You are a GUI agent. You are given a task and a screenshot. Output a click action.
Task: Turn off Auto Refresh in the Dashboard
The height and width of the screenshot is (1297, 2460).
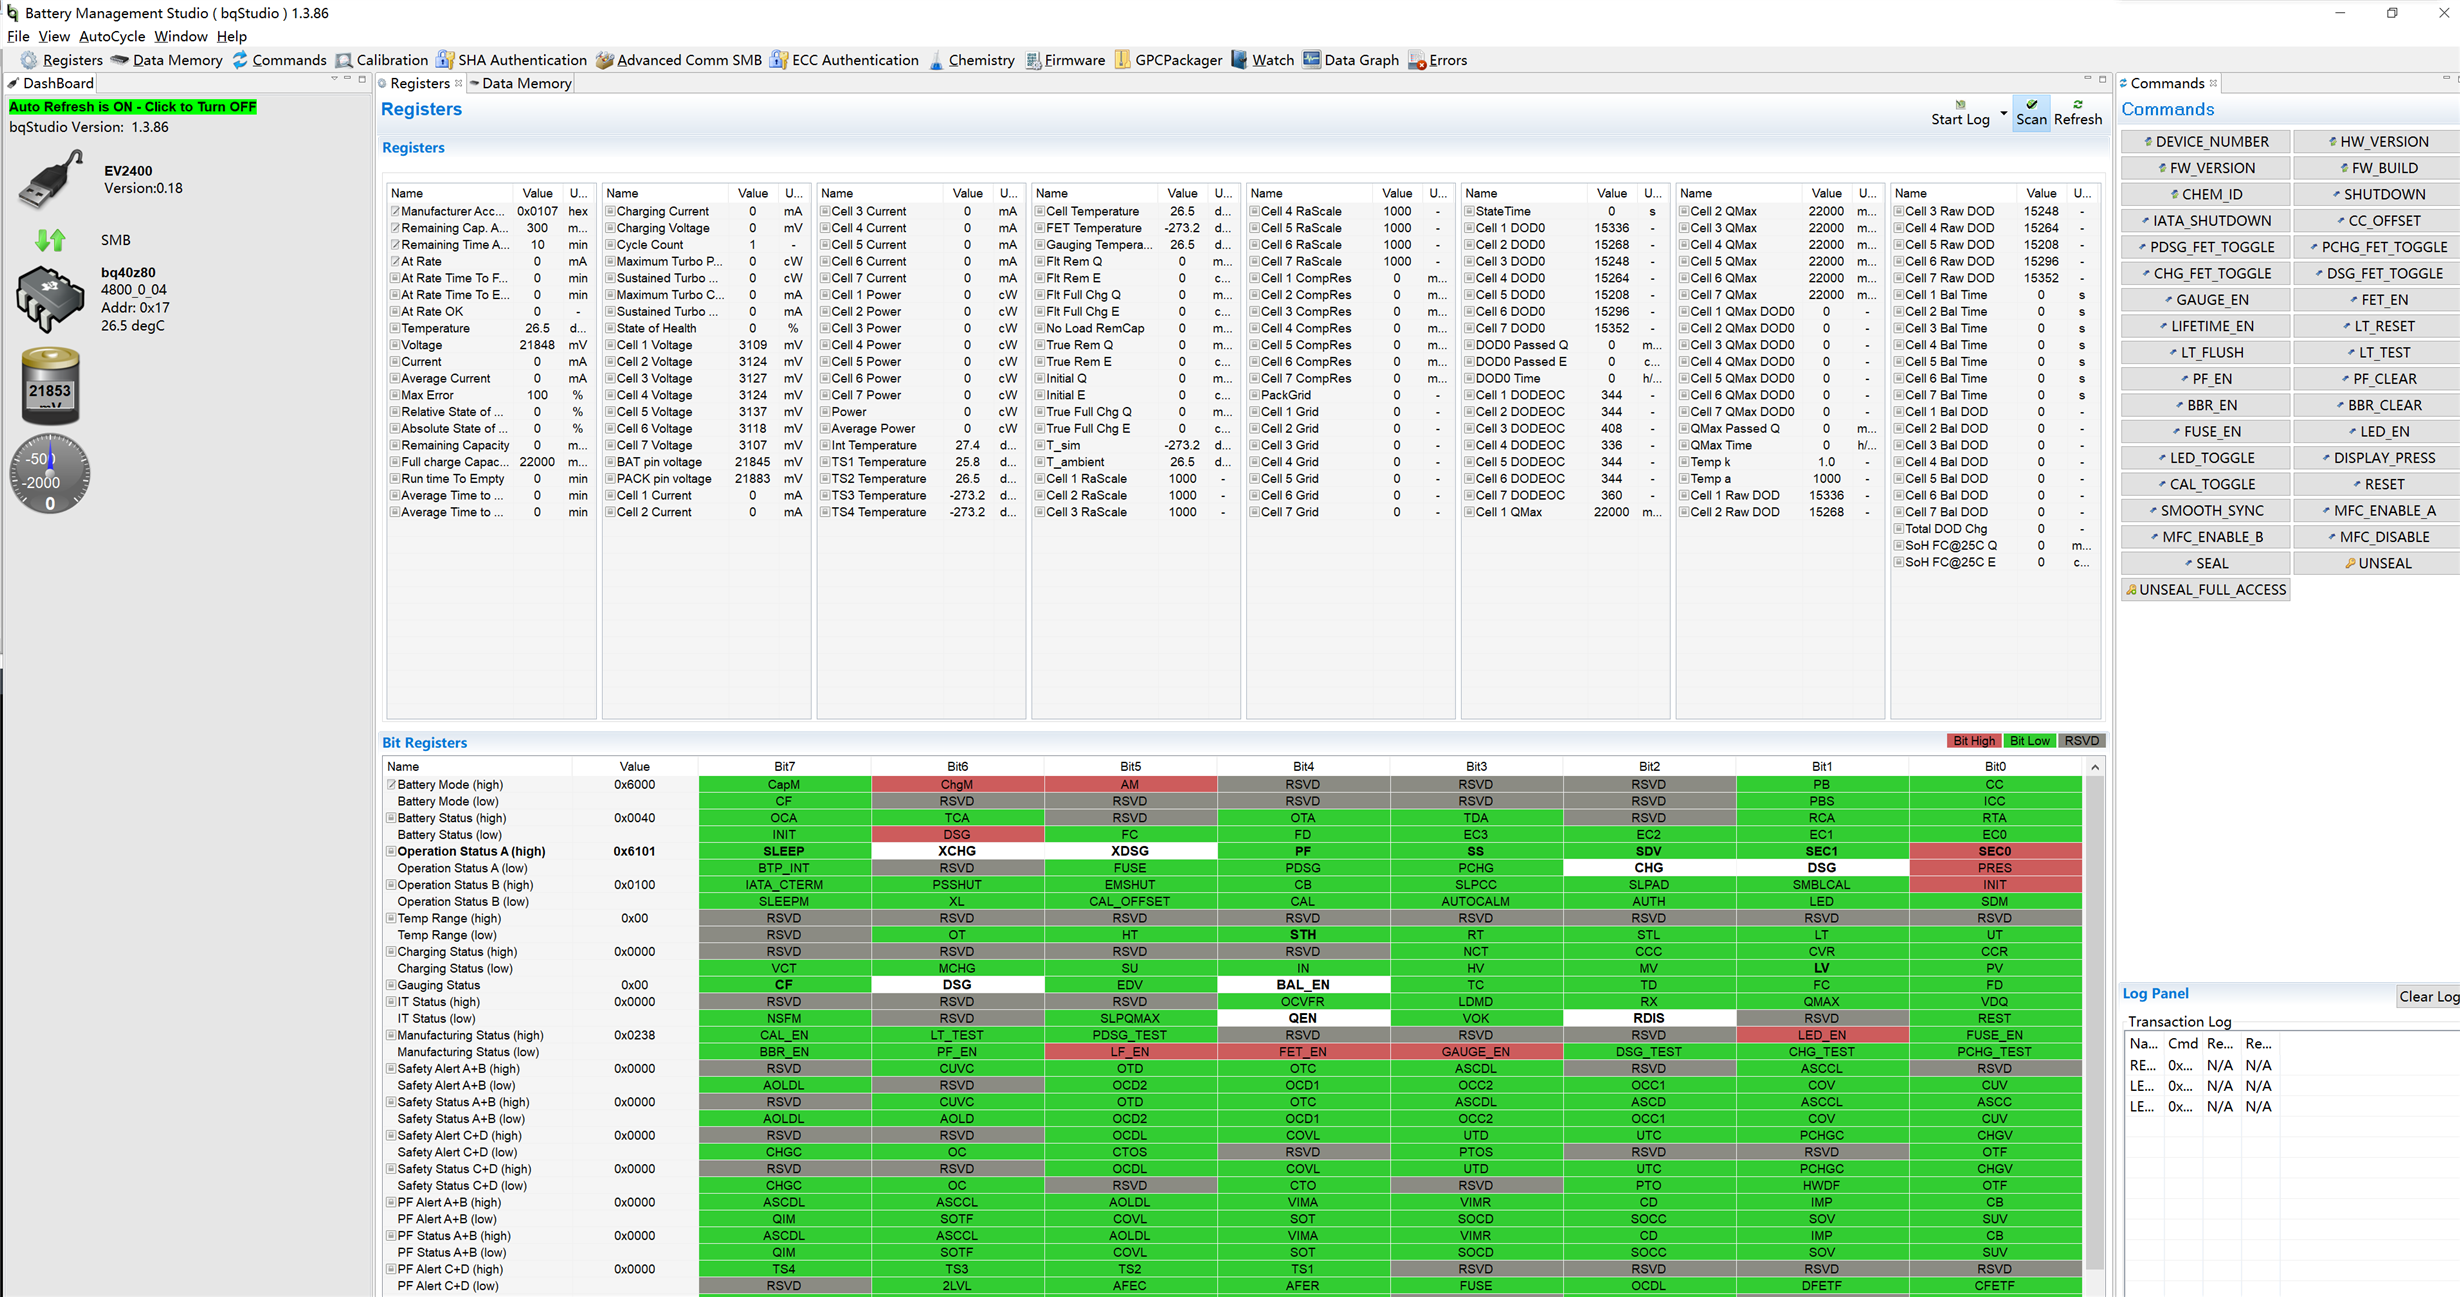coord(133,106)
